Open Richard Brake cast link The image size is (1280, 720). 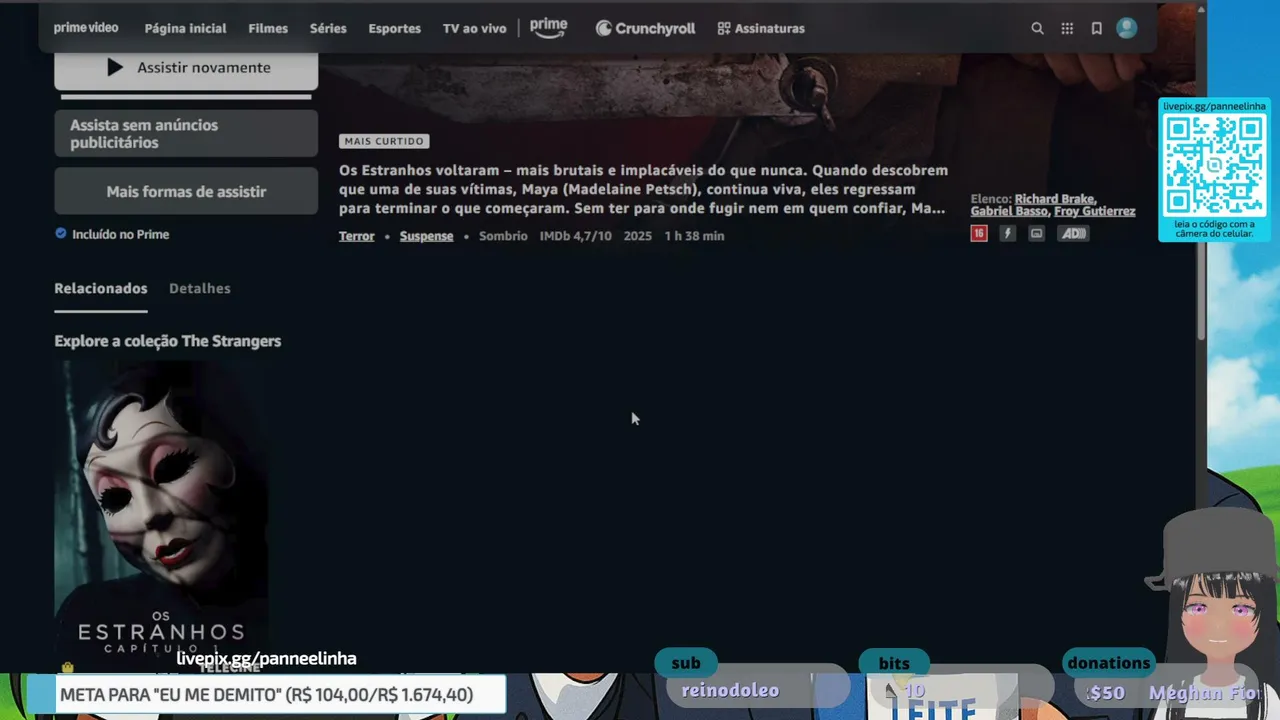(1055, 199)
